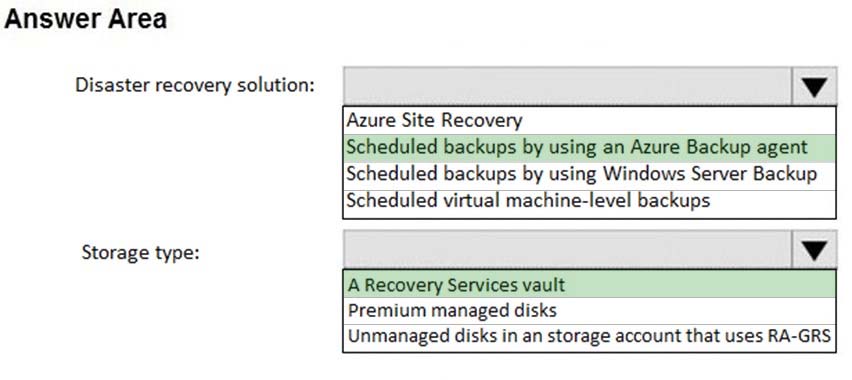Select the highlighted green Recovery Services vault row
The image size is (852, 380).
click(590, 284)
